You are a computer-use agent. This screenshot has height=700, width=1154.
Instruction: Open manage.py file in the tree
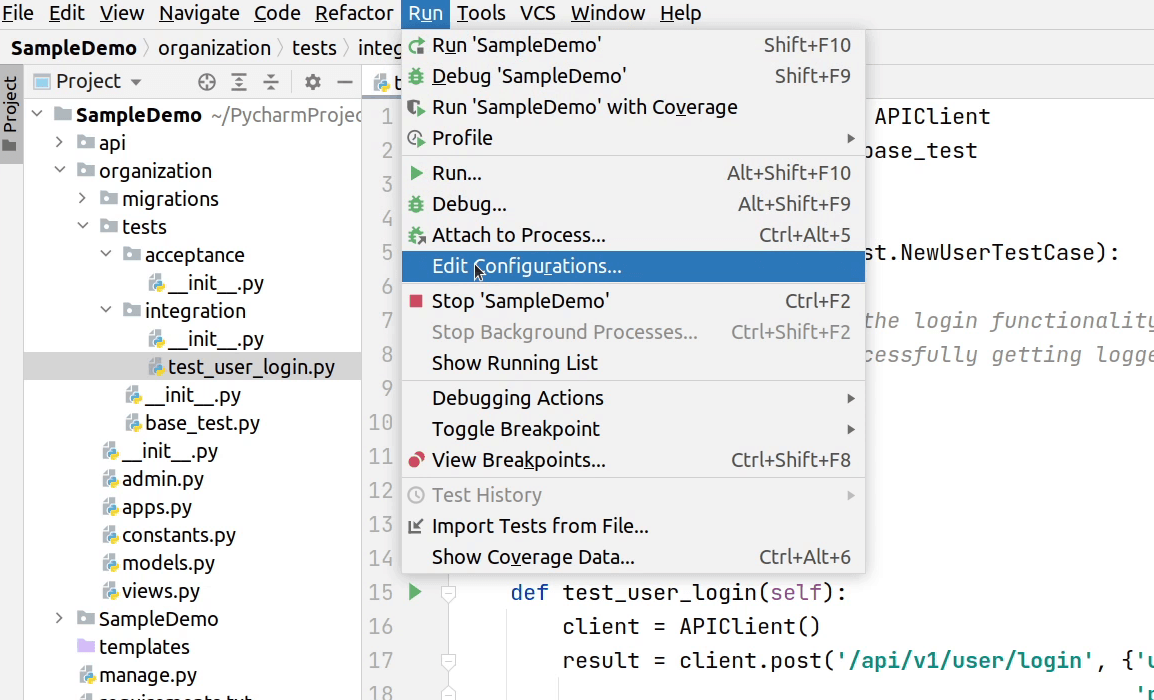(x=147, y=675)
